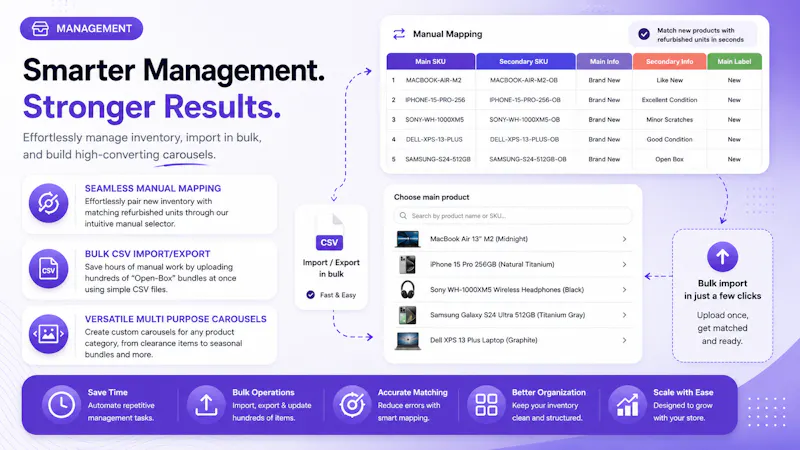Screen dimensions: 800x450
Task: Click the search magnifier icon
Action: pos(403,216)
